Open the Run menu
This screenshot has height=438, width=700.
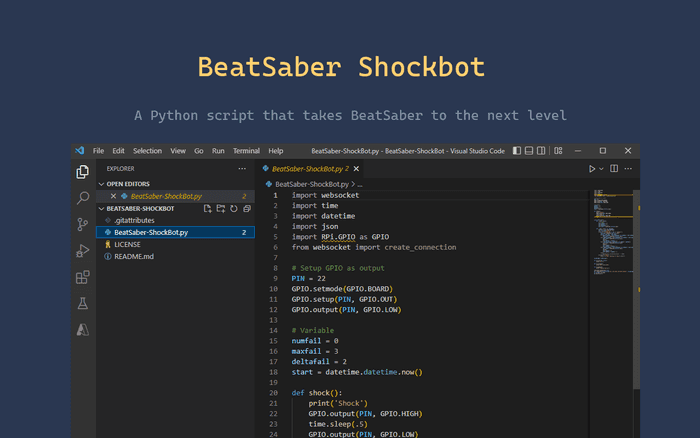[x=218, y=150]
